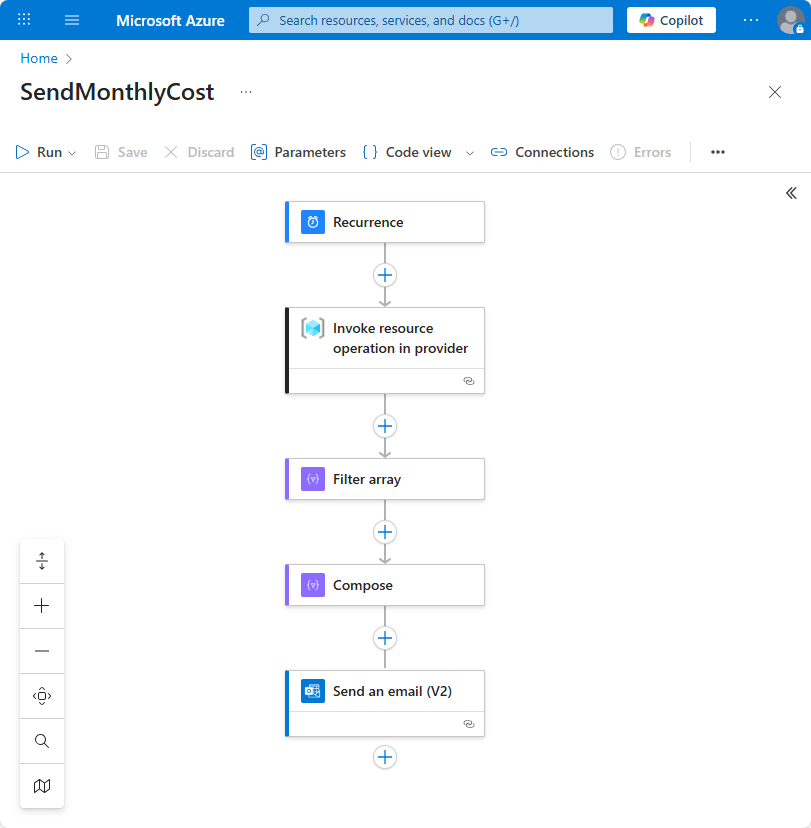Insert an action between Filter array and Compose
The height and width of the screenshot is (828, 811).
(x=385, y=532)
